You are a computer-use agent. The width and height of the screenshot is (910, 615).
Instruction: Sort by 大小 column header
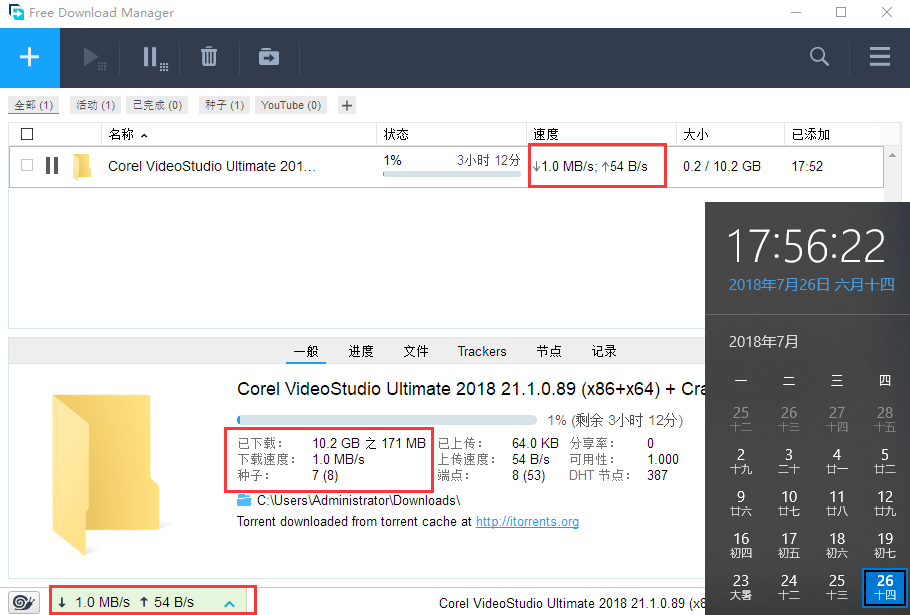pyautogui.click(x=695, y=135)
